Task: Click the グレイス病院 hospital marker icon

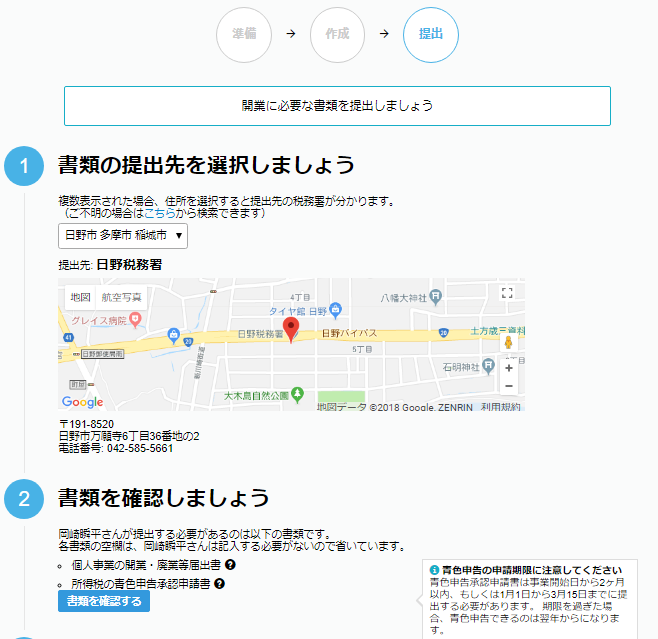Action: (136, 318)
